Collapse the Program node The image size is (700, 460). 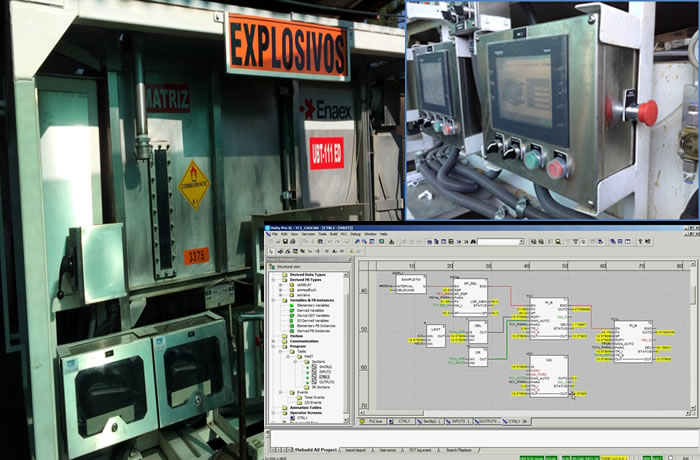(273, 347)
